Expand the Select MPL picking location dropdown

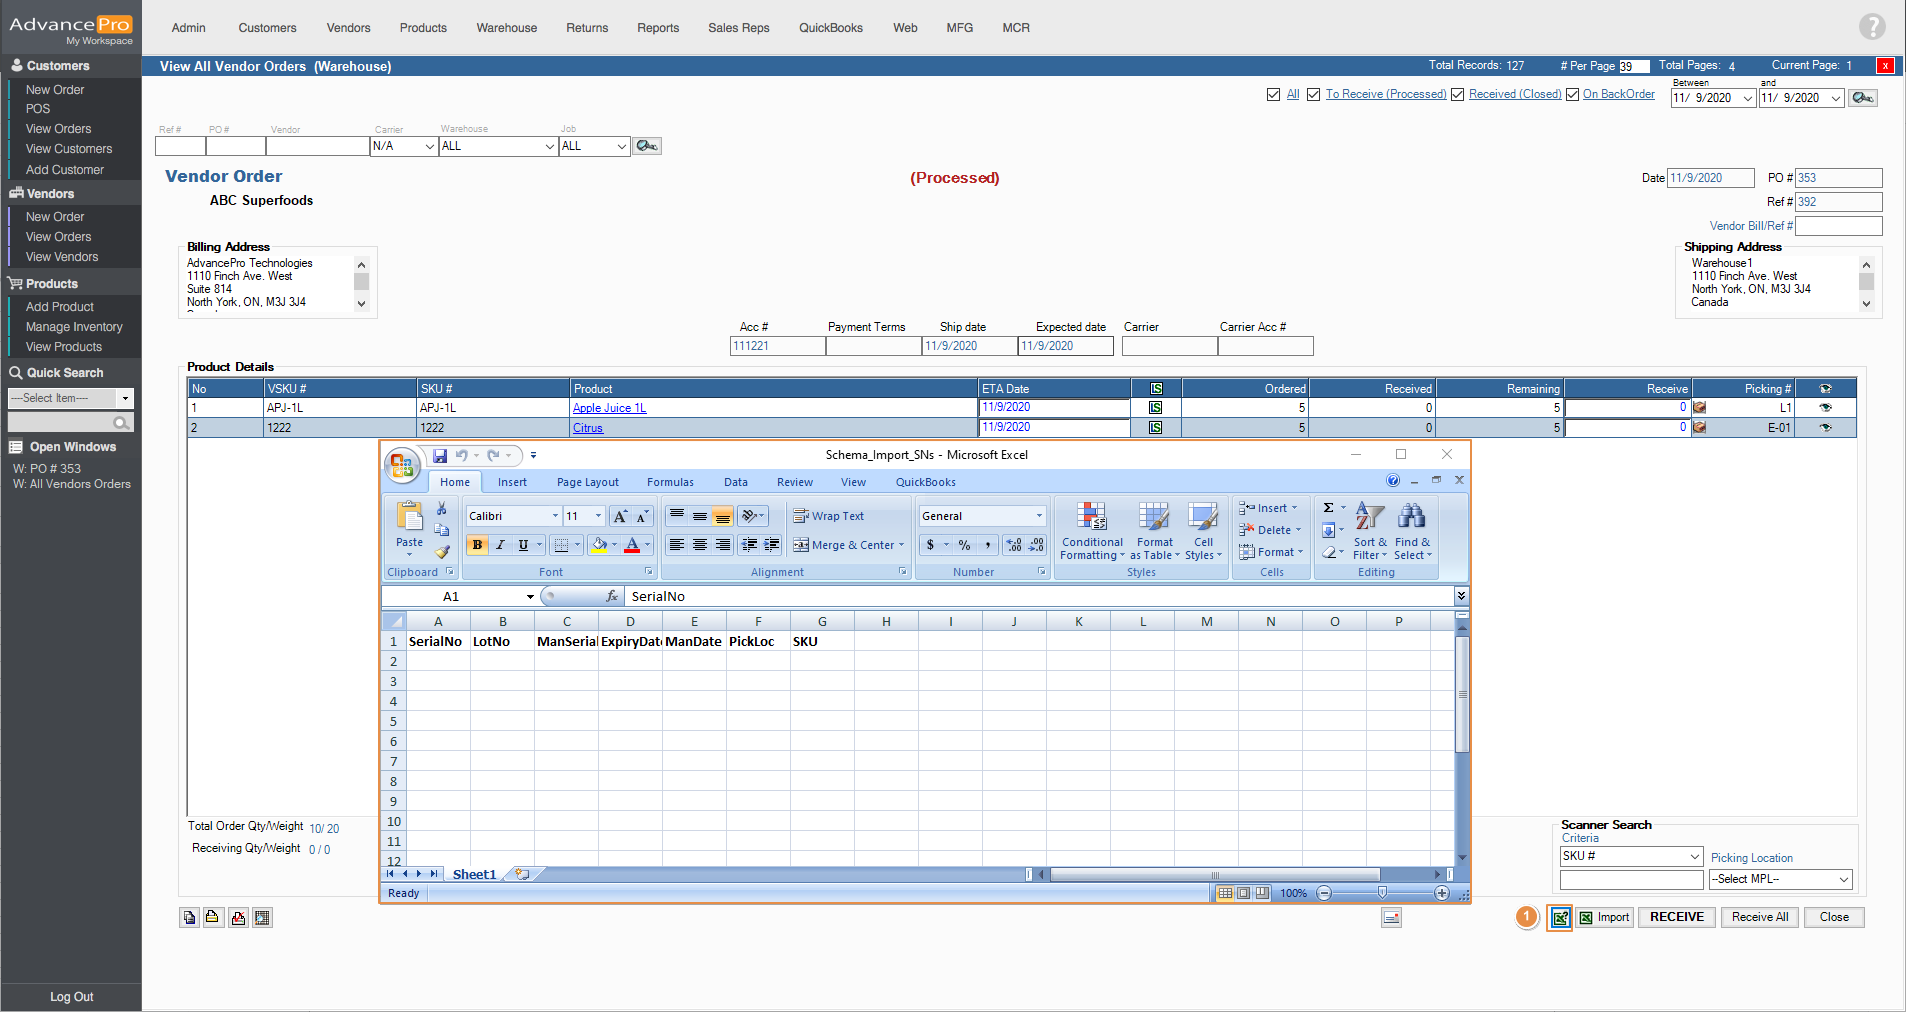(x=1780, y=879)
